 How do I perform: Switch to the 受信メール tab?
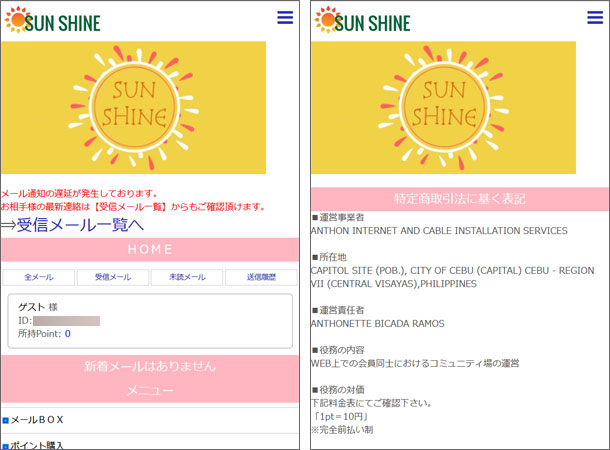(x=113, y=277)
